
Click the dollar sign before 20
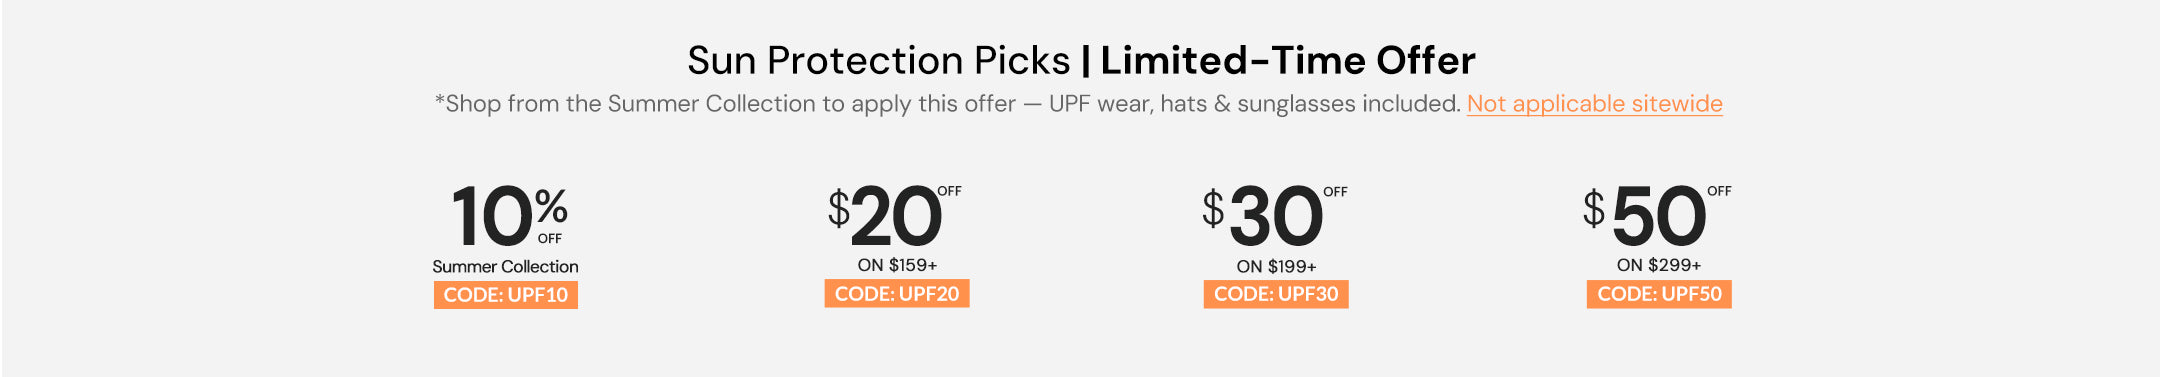[x=839, y=208]
